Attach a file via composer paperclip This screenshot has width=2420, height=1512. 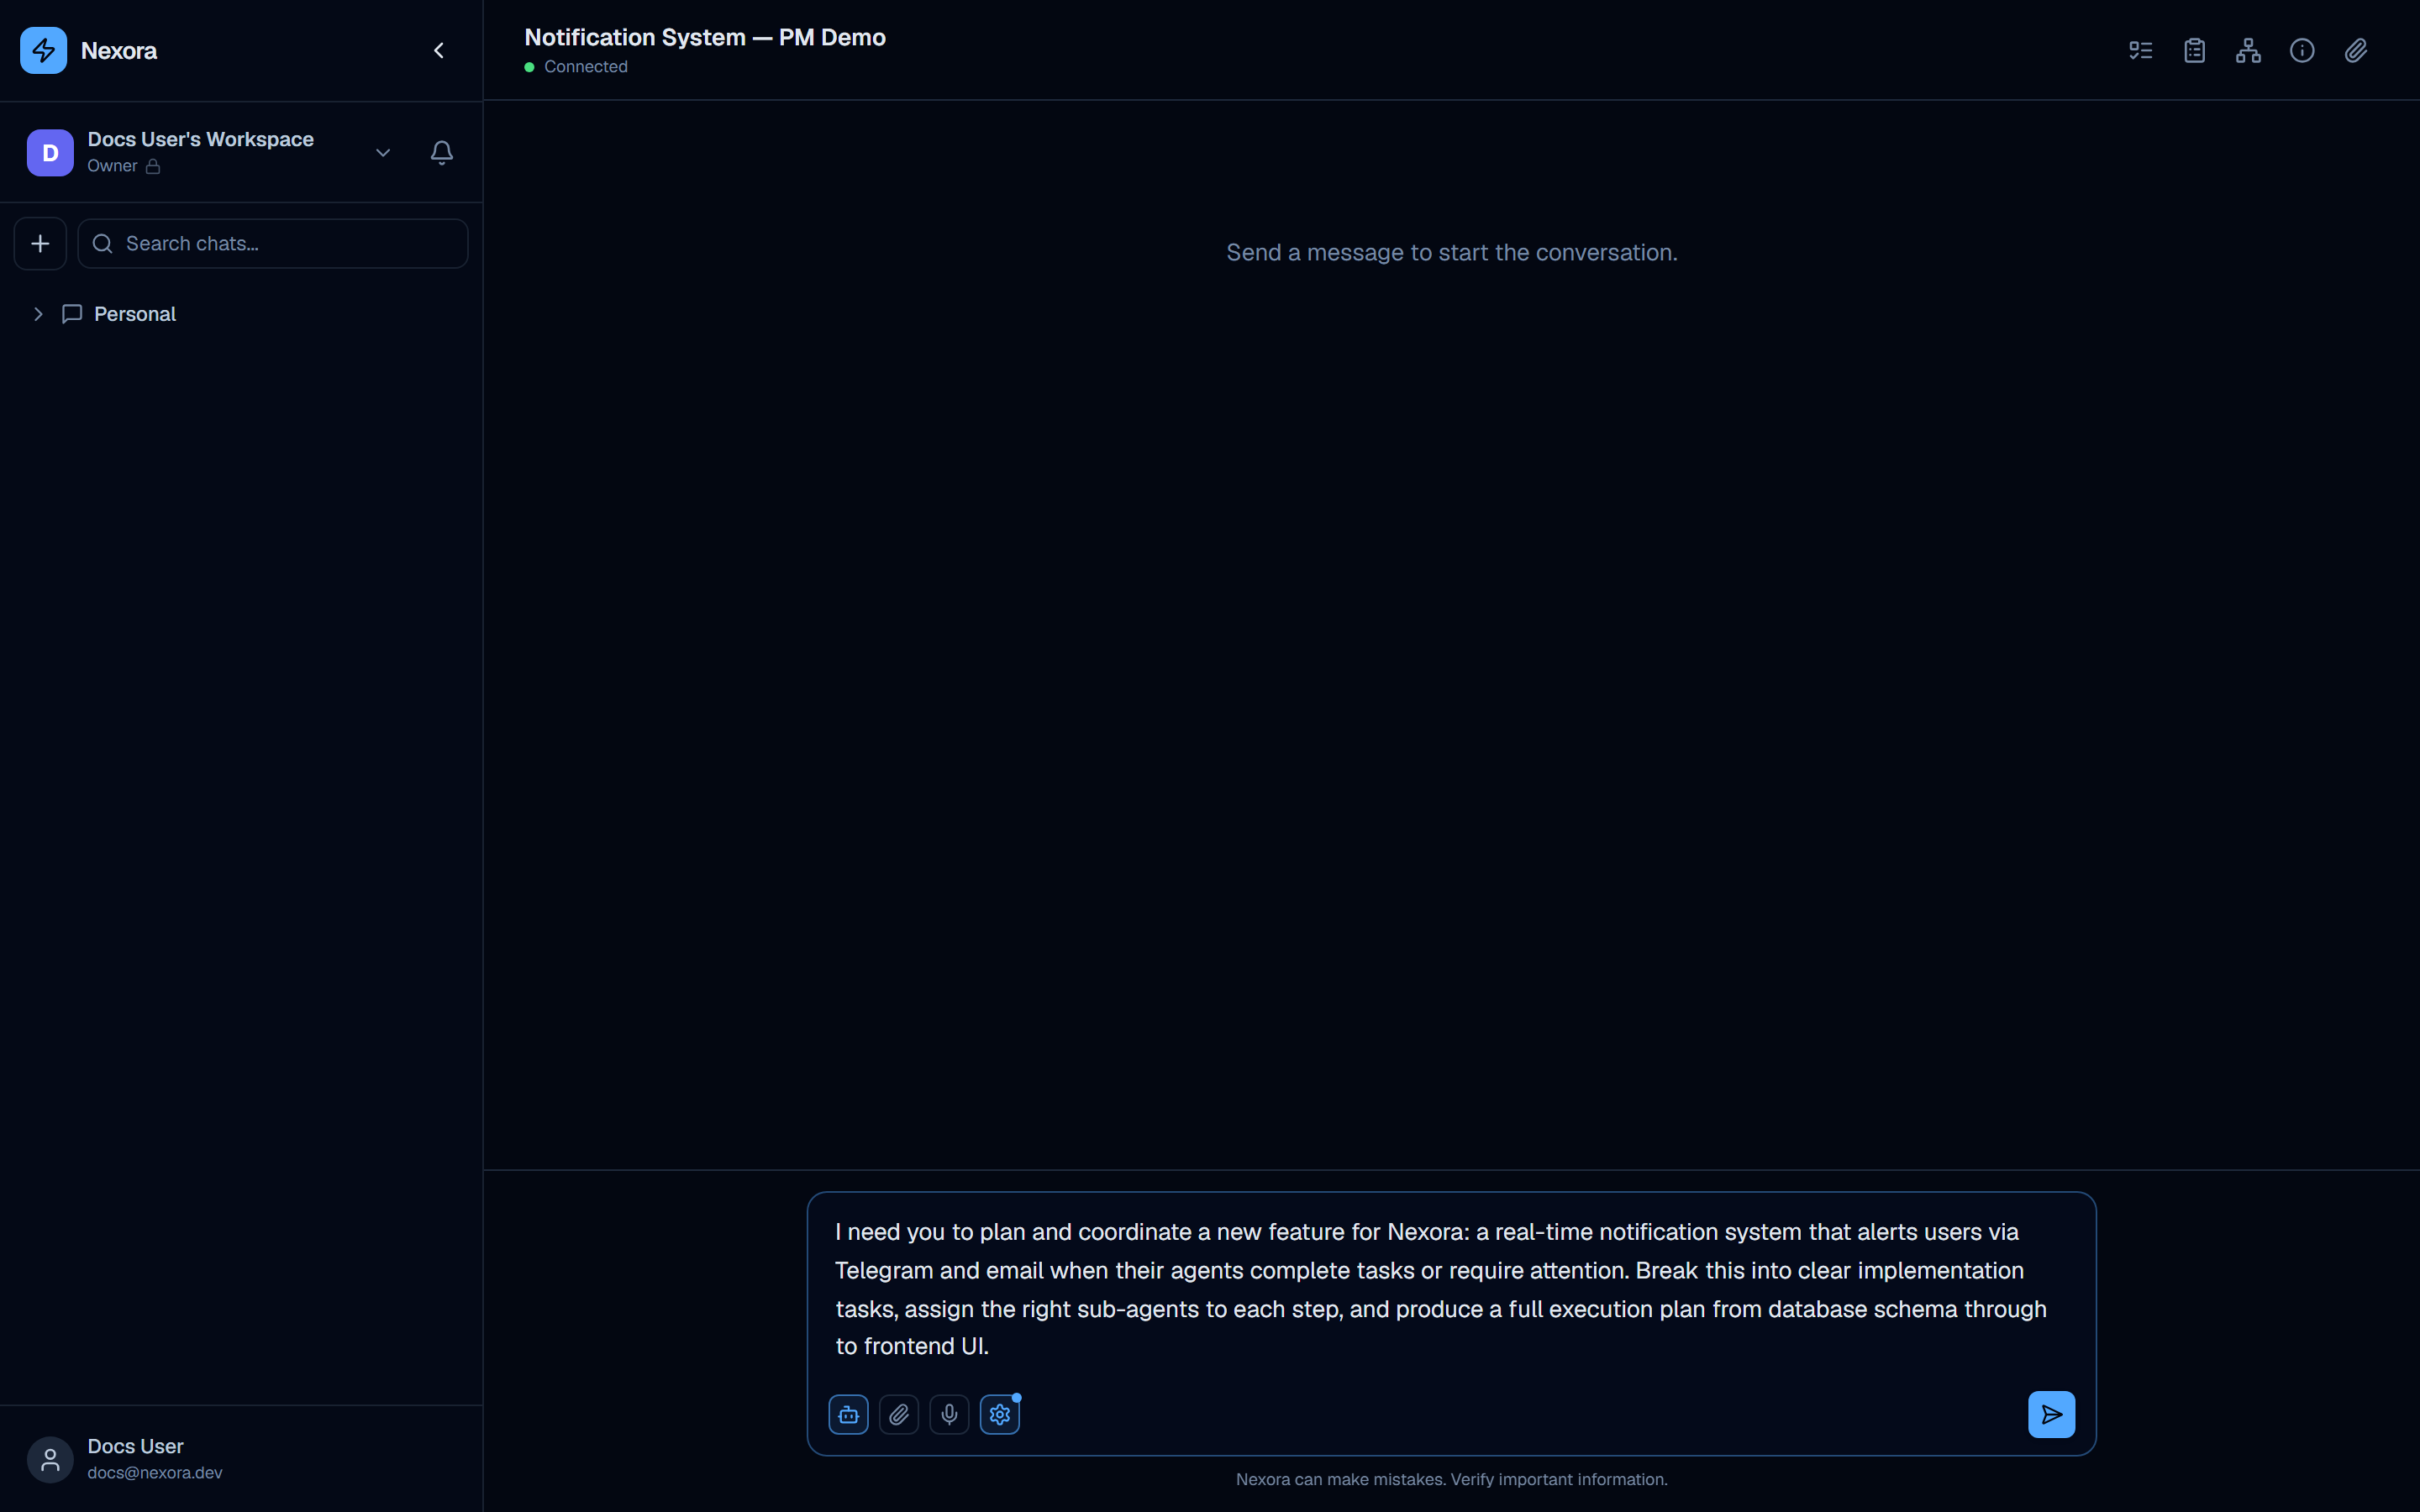[899, 1414]
